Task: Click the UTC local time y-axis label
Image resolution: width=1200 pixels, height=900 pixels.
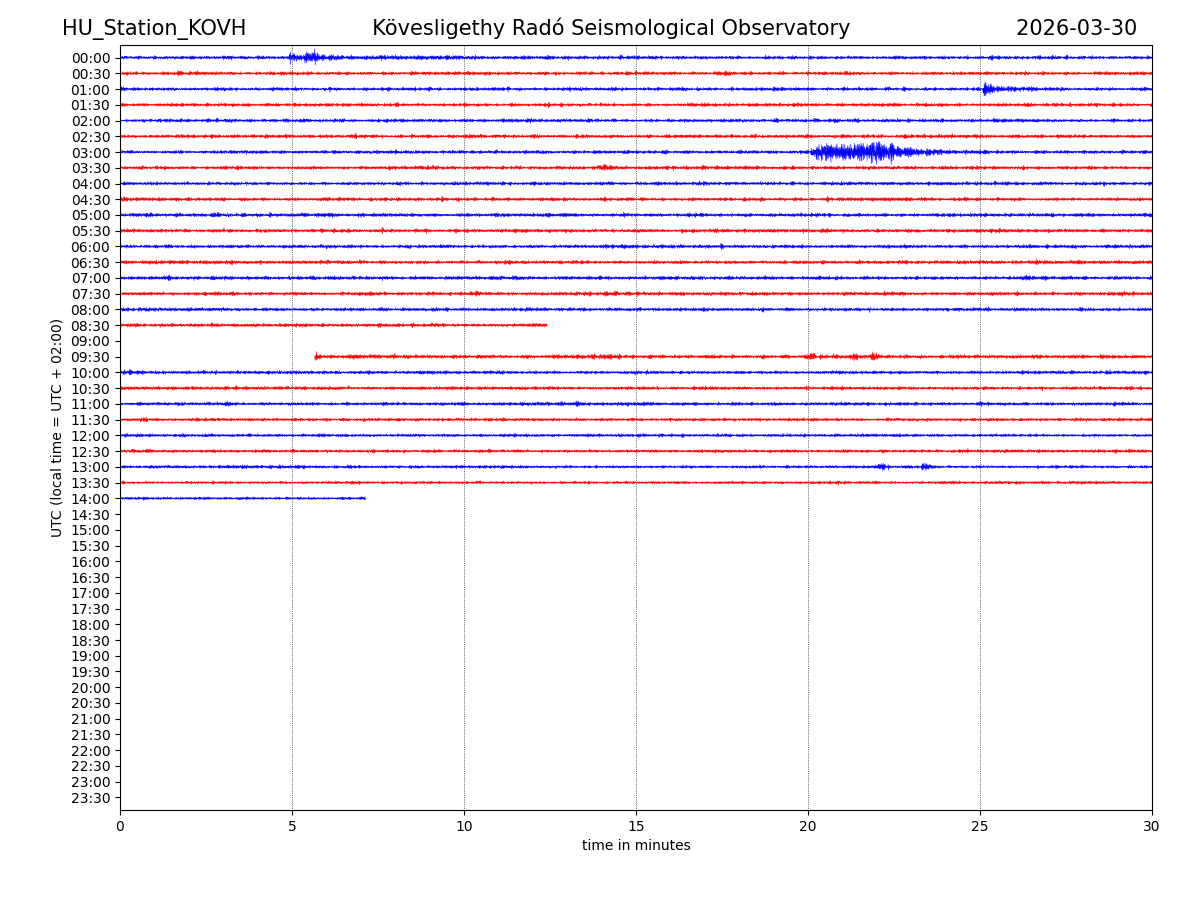Action: pos(57,428)
